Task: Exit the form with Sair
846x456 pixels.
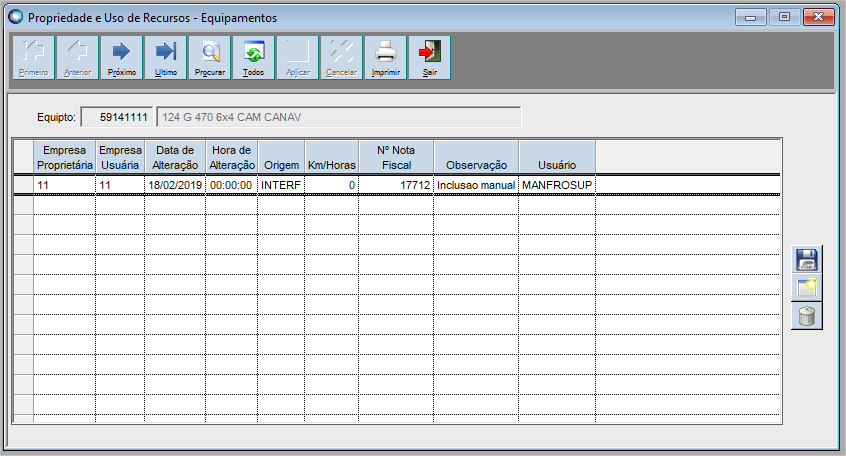Action: (x=429, y=58)
